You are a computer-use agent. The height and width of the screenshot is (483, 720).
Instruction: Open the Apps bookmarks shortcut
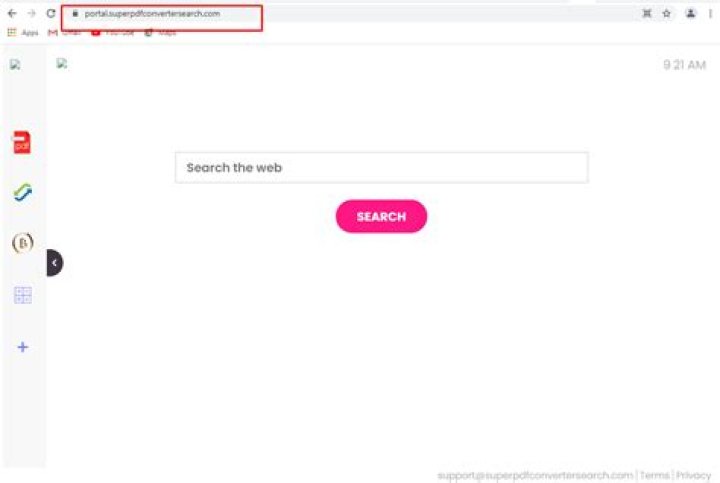pyautogui.click(x=23, y=33)
